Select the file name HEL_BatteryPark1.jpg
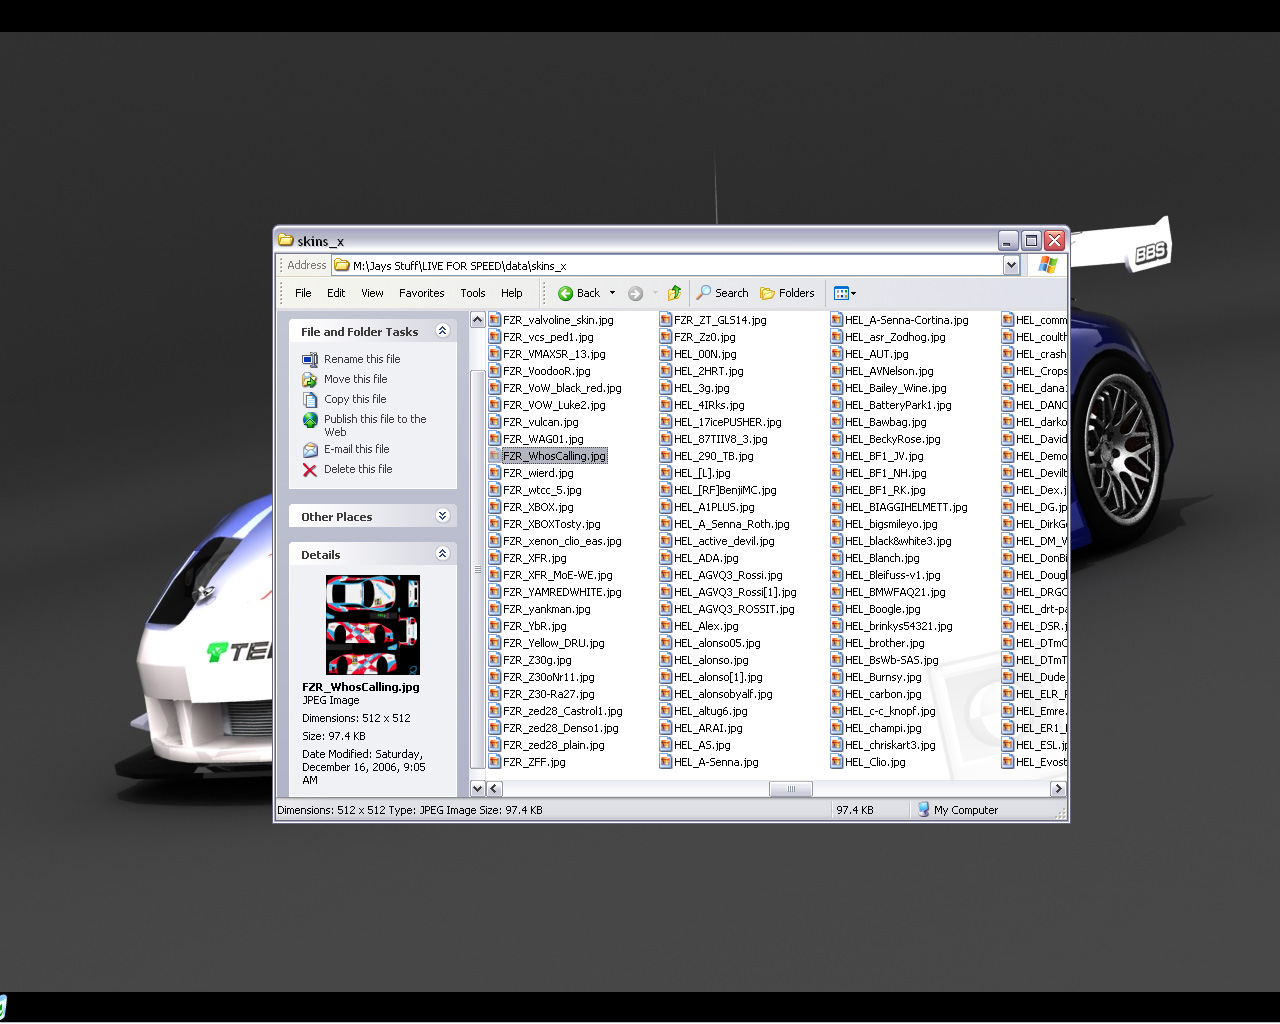This screenshot has height=1024, width=1280. point(898,405)
